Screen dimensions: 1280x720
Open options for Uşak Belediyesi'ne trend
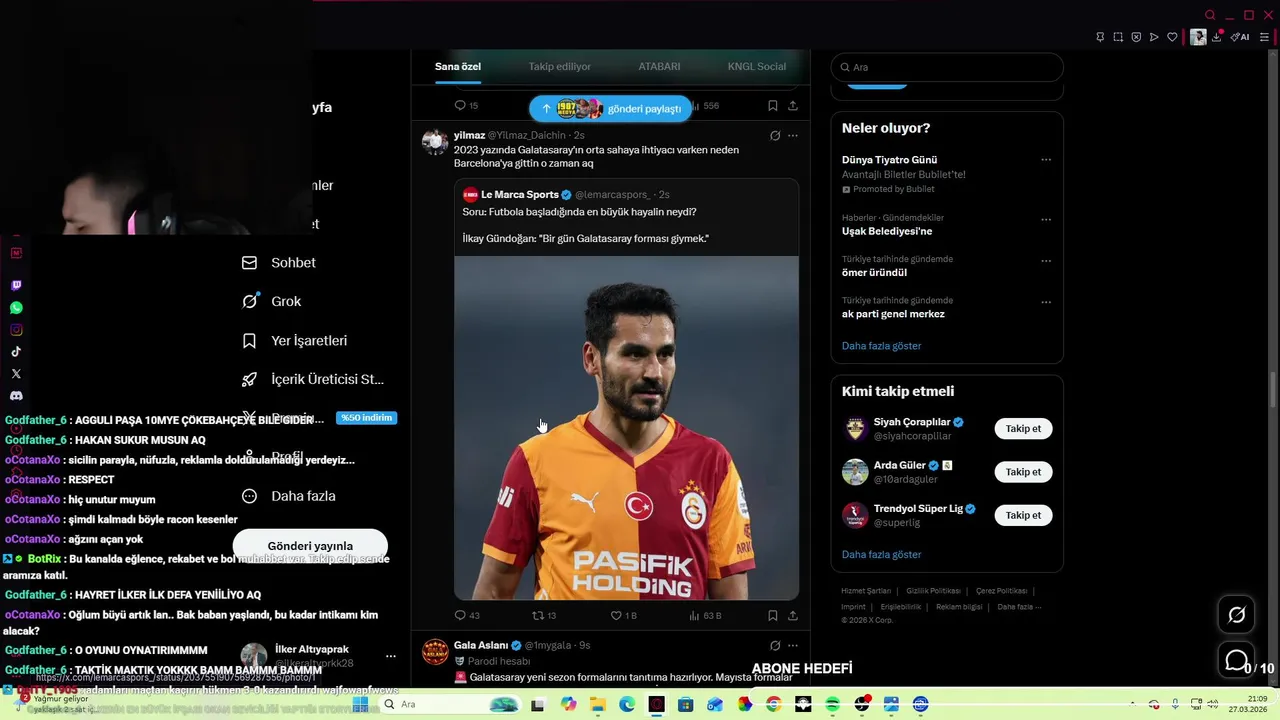1046,219
